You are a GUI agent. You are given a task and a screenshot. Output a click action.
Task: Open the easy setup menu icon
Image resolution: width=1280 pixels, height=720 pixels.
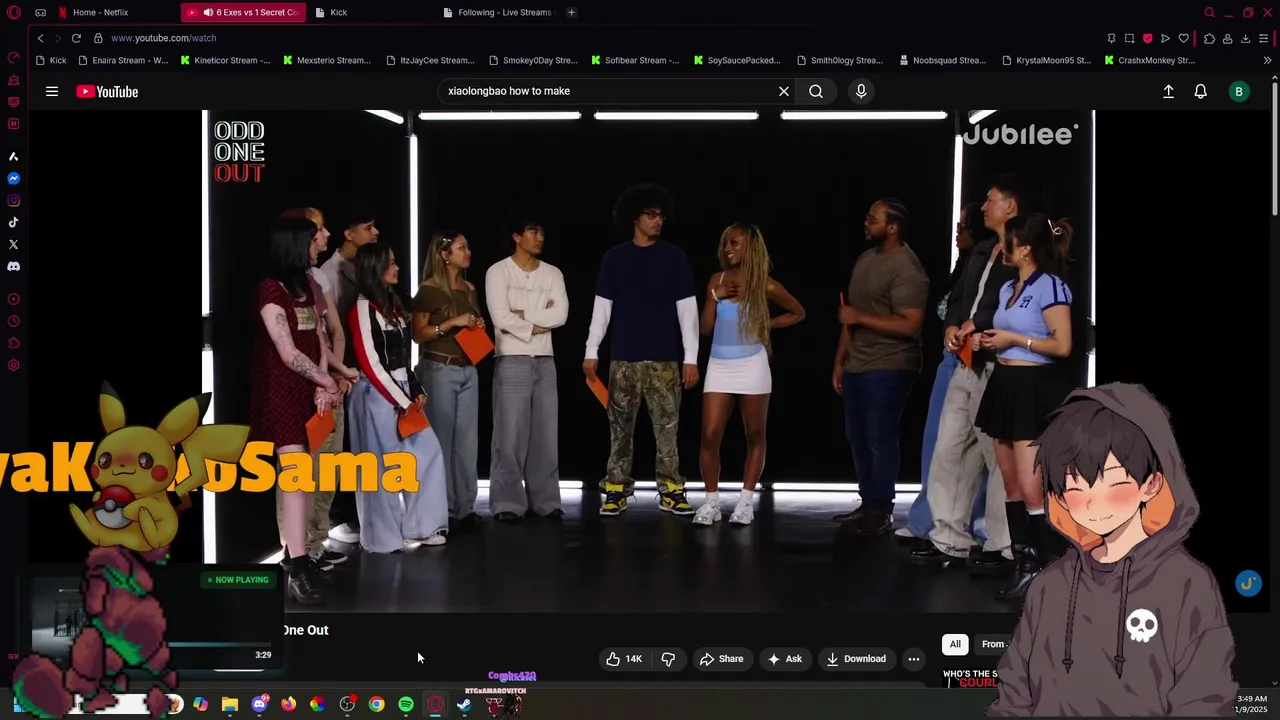coord(1265,38)
